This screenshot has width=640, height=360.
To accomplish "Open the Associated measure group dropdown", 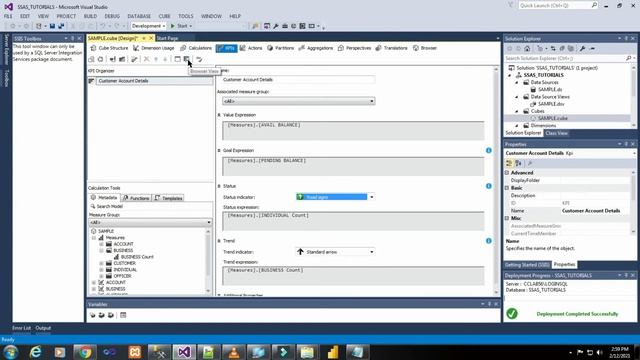I will pyautogui.click(x=371, y=101).
